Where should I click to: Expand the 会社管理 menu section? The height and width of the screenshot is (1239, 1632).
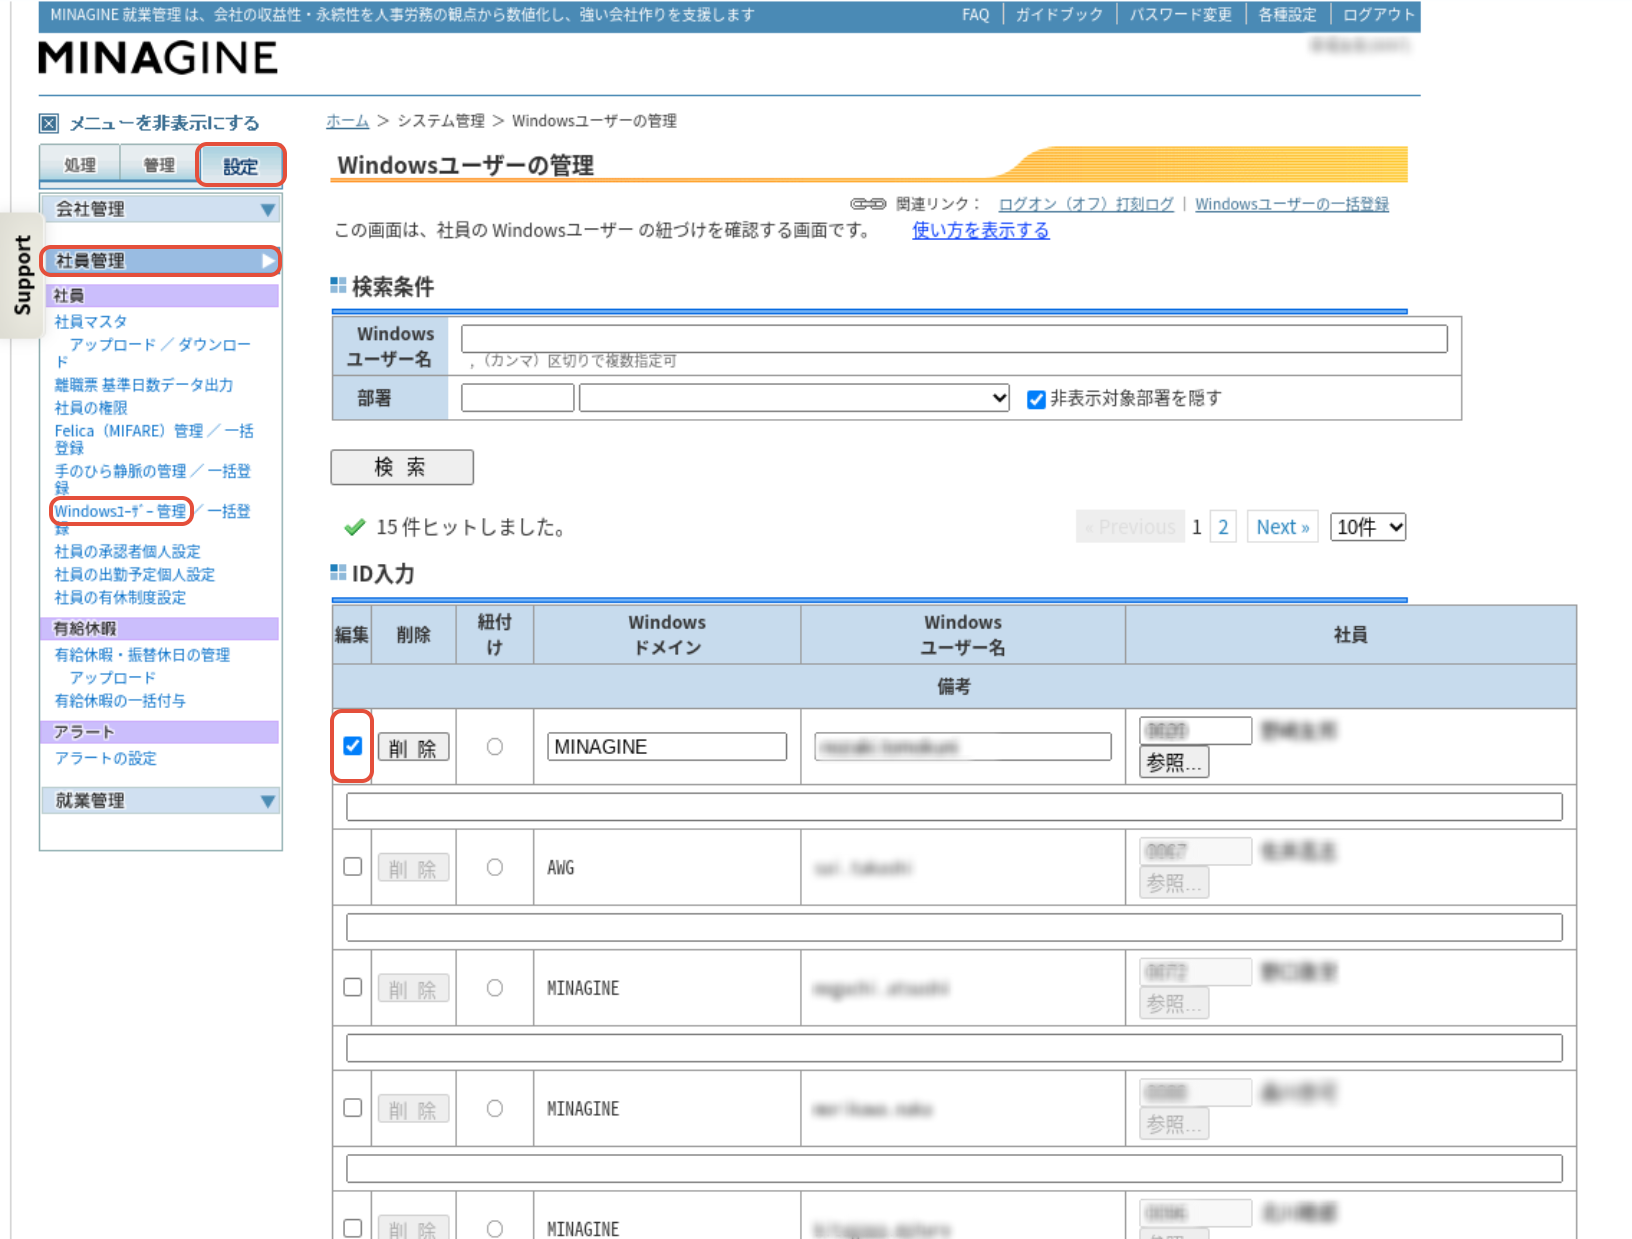pyautogui.click(x=160, y=209)
